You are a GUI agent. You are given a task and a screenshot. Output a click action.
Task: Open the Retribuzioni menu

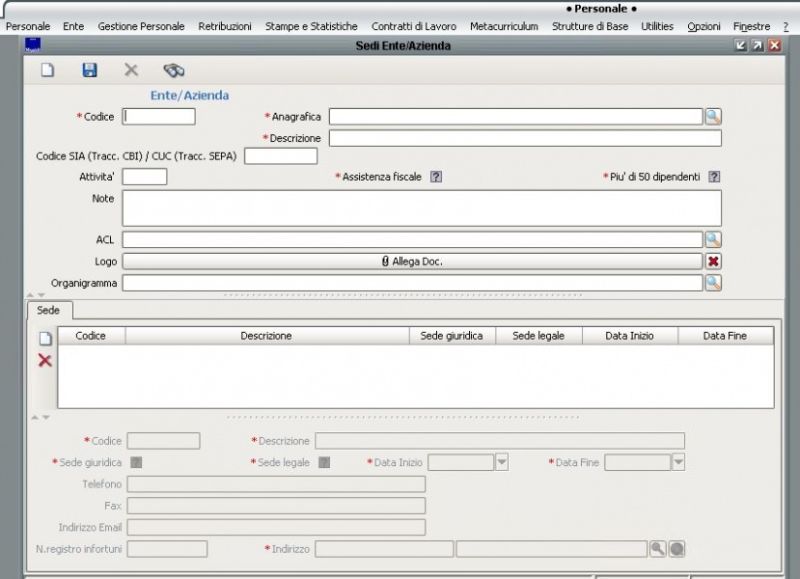click(225, 26)
